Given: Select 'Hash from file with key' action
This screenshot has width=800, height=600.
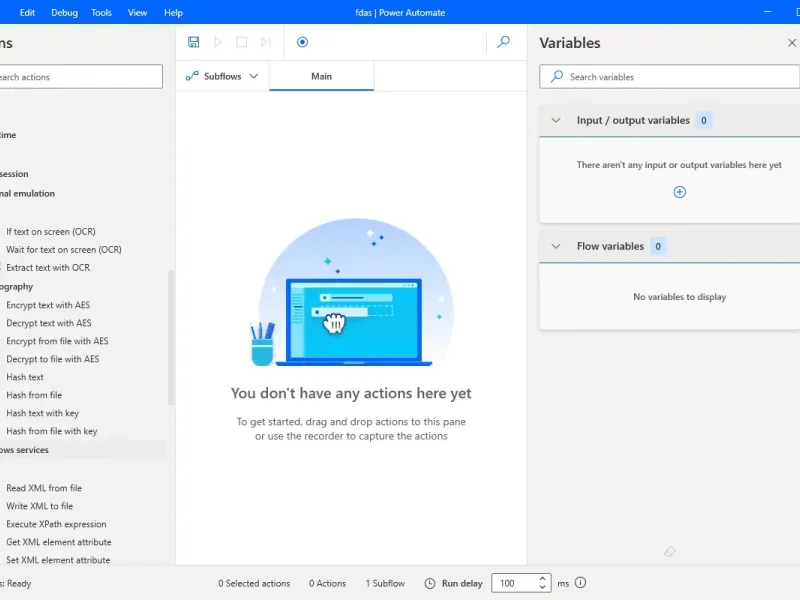Looking at the screenshot, I should pyautogui.click(x=52, y=431).
